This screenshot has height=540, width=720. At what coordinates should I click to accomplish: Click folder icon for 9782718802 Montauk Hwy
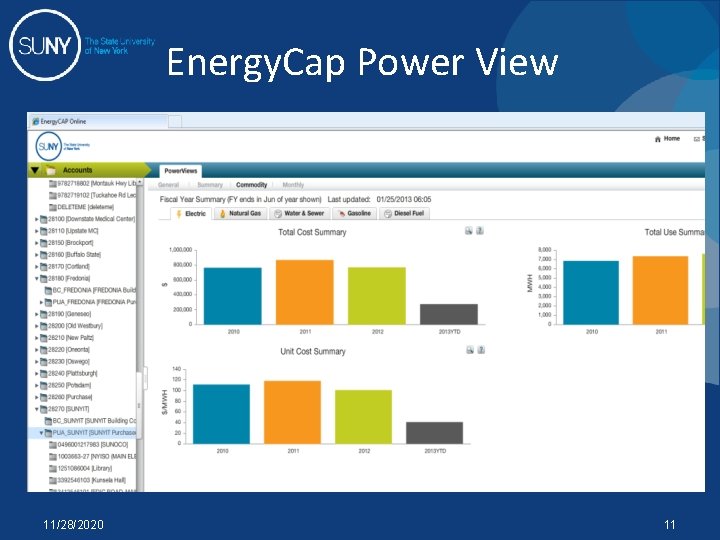53,184
